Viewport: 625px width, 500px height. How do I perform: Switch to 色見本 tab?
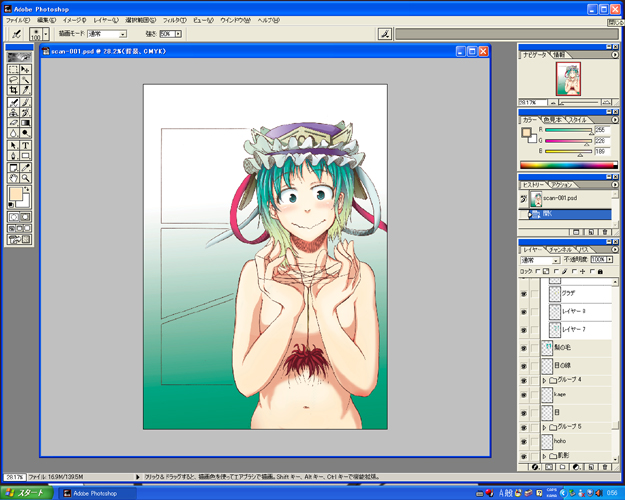[x=551, y=120]
